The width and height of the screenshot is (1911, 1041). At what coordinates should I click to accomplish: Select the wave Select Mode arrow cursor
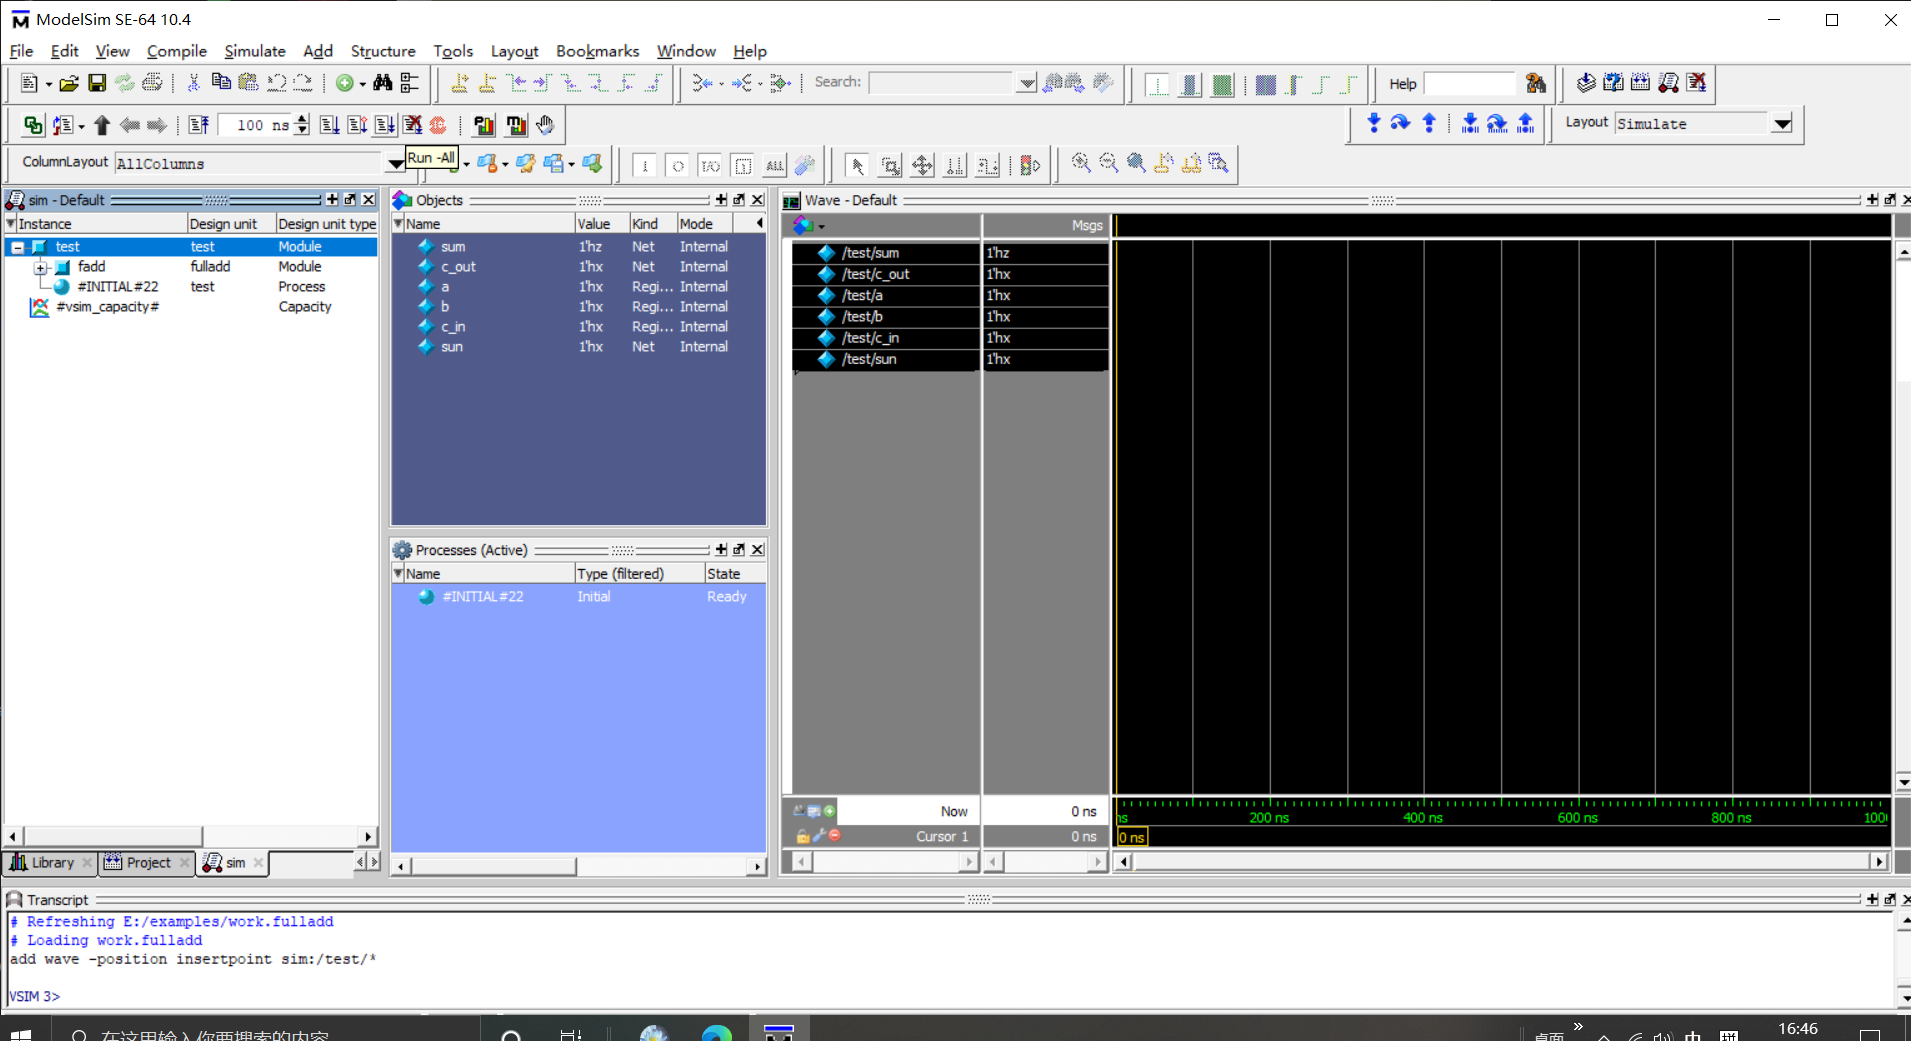coord(856,165)
